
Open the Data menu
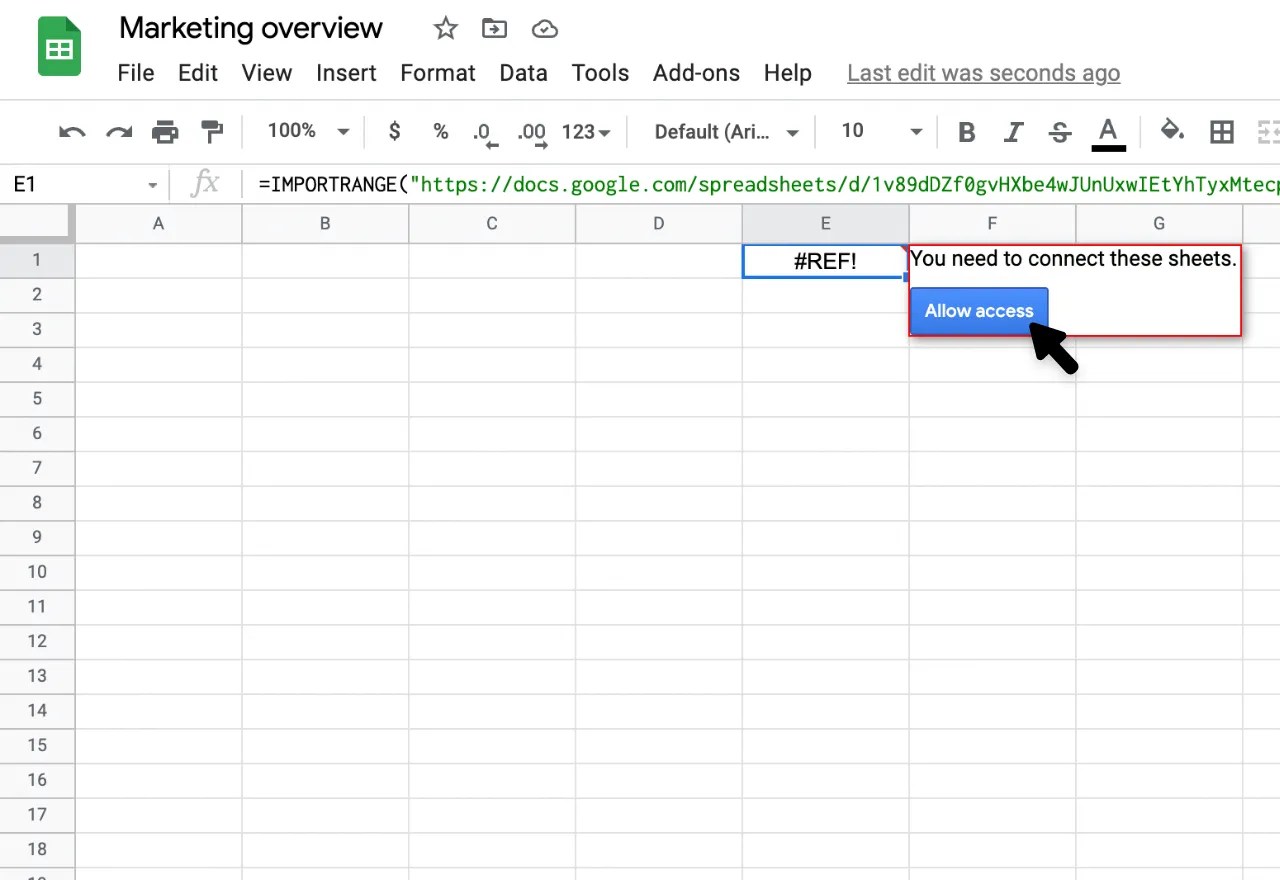tap(523, 72)
